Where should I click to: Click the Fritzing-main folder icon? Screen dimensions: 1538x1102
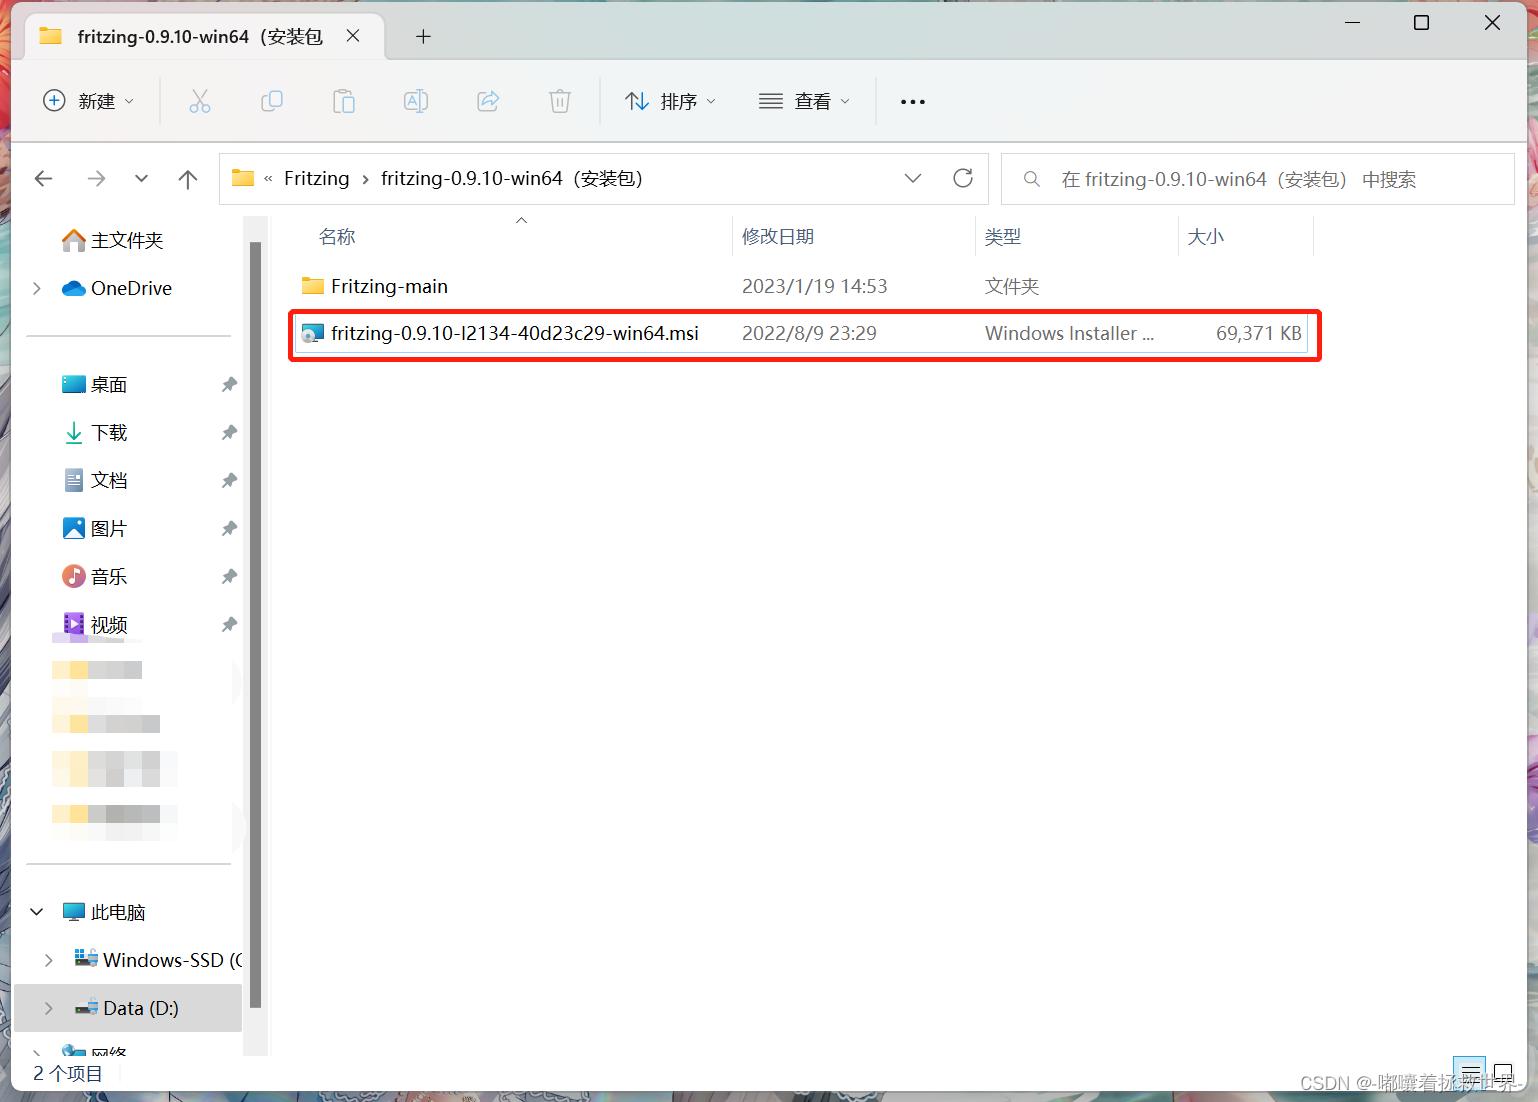(x=312, y=286)
